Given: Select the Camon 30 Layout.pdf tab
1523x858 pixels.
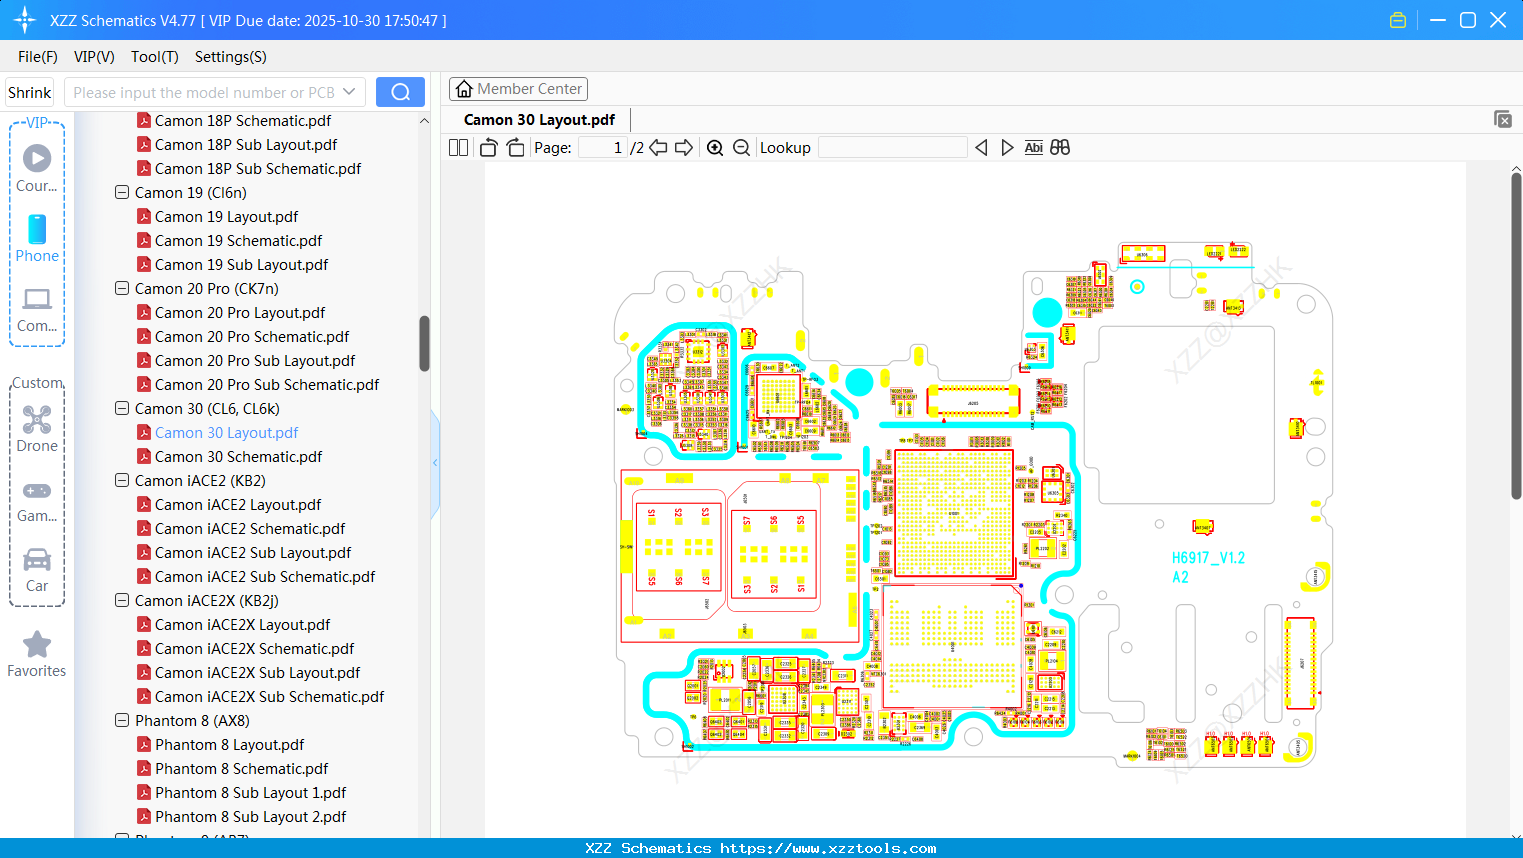Looking at the screenshot, I should coord(539,120).
